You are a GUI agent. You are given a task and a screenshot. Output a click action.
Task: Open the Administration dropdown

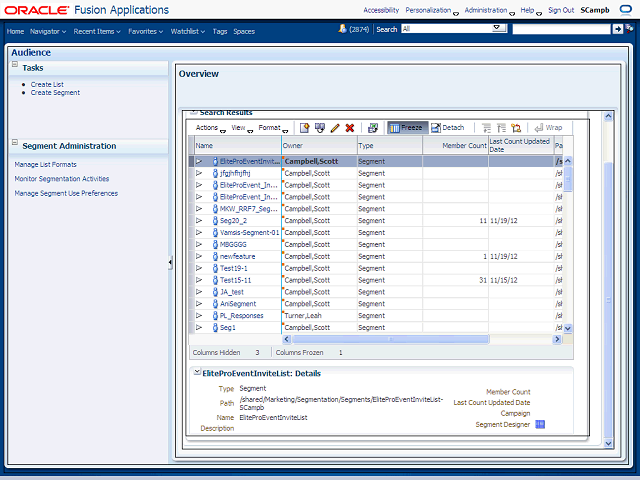click(489, 11)
